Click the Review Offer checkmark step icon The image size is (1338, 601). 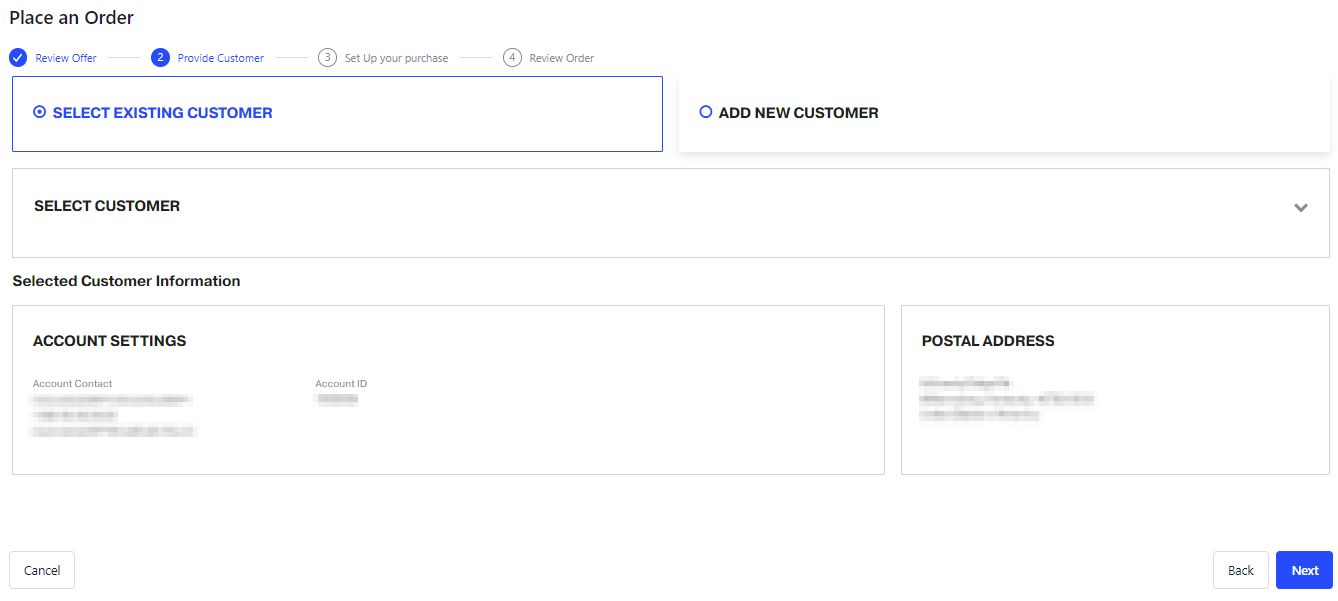[18, 57]
